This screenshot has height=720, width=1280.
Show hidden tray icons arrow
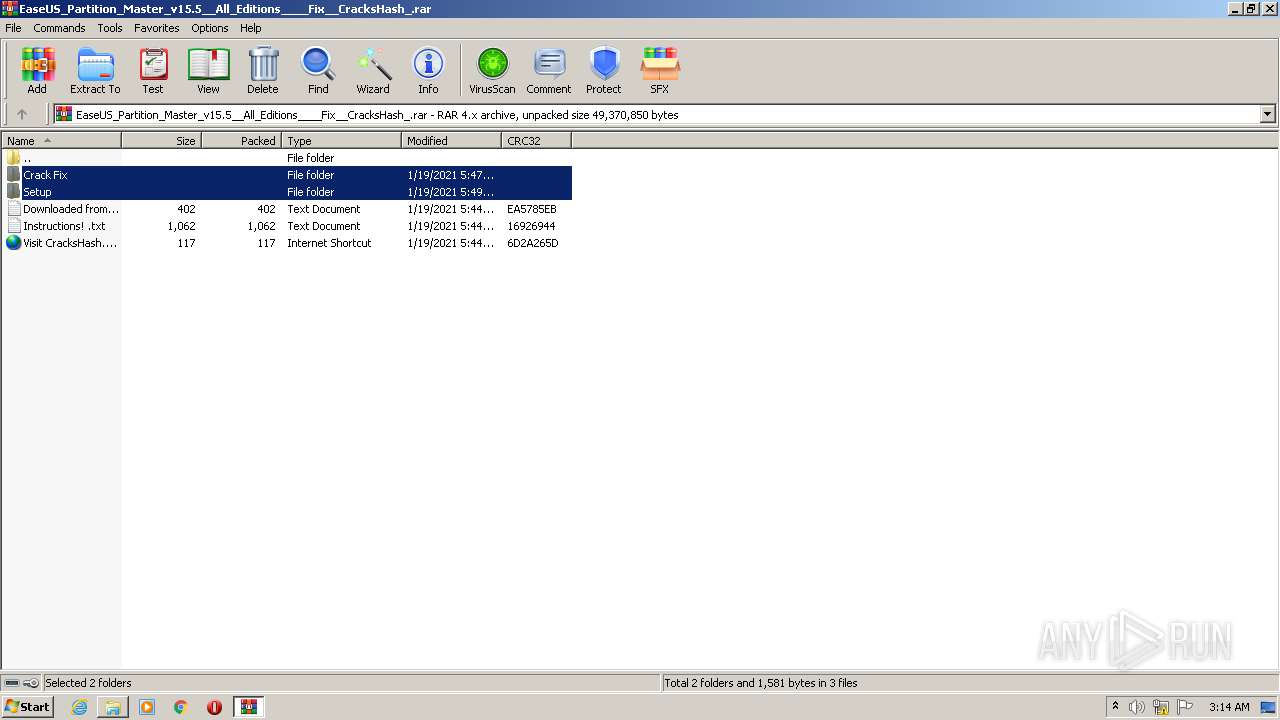point(1115,706)
